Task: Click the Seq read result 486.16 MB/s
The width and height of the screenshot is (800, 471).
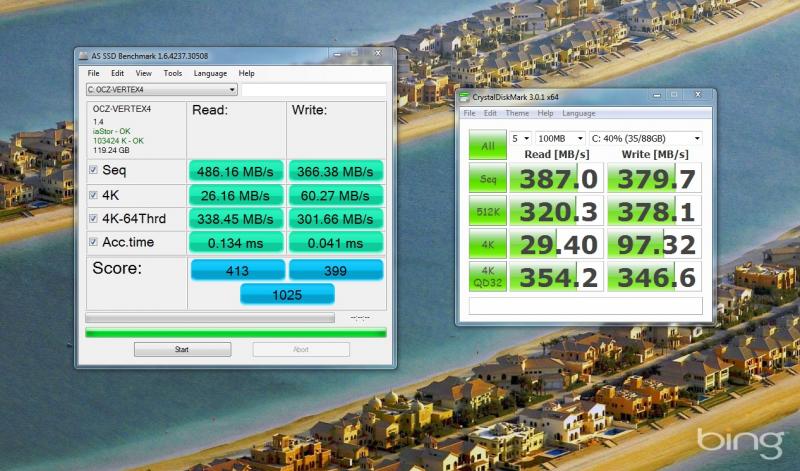Action: pyautogui.click(x=235, y=171)
